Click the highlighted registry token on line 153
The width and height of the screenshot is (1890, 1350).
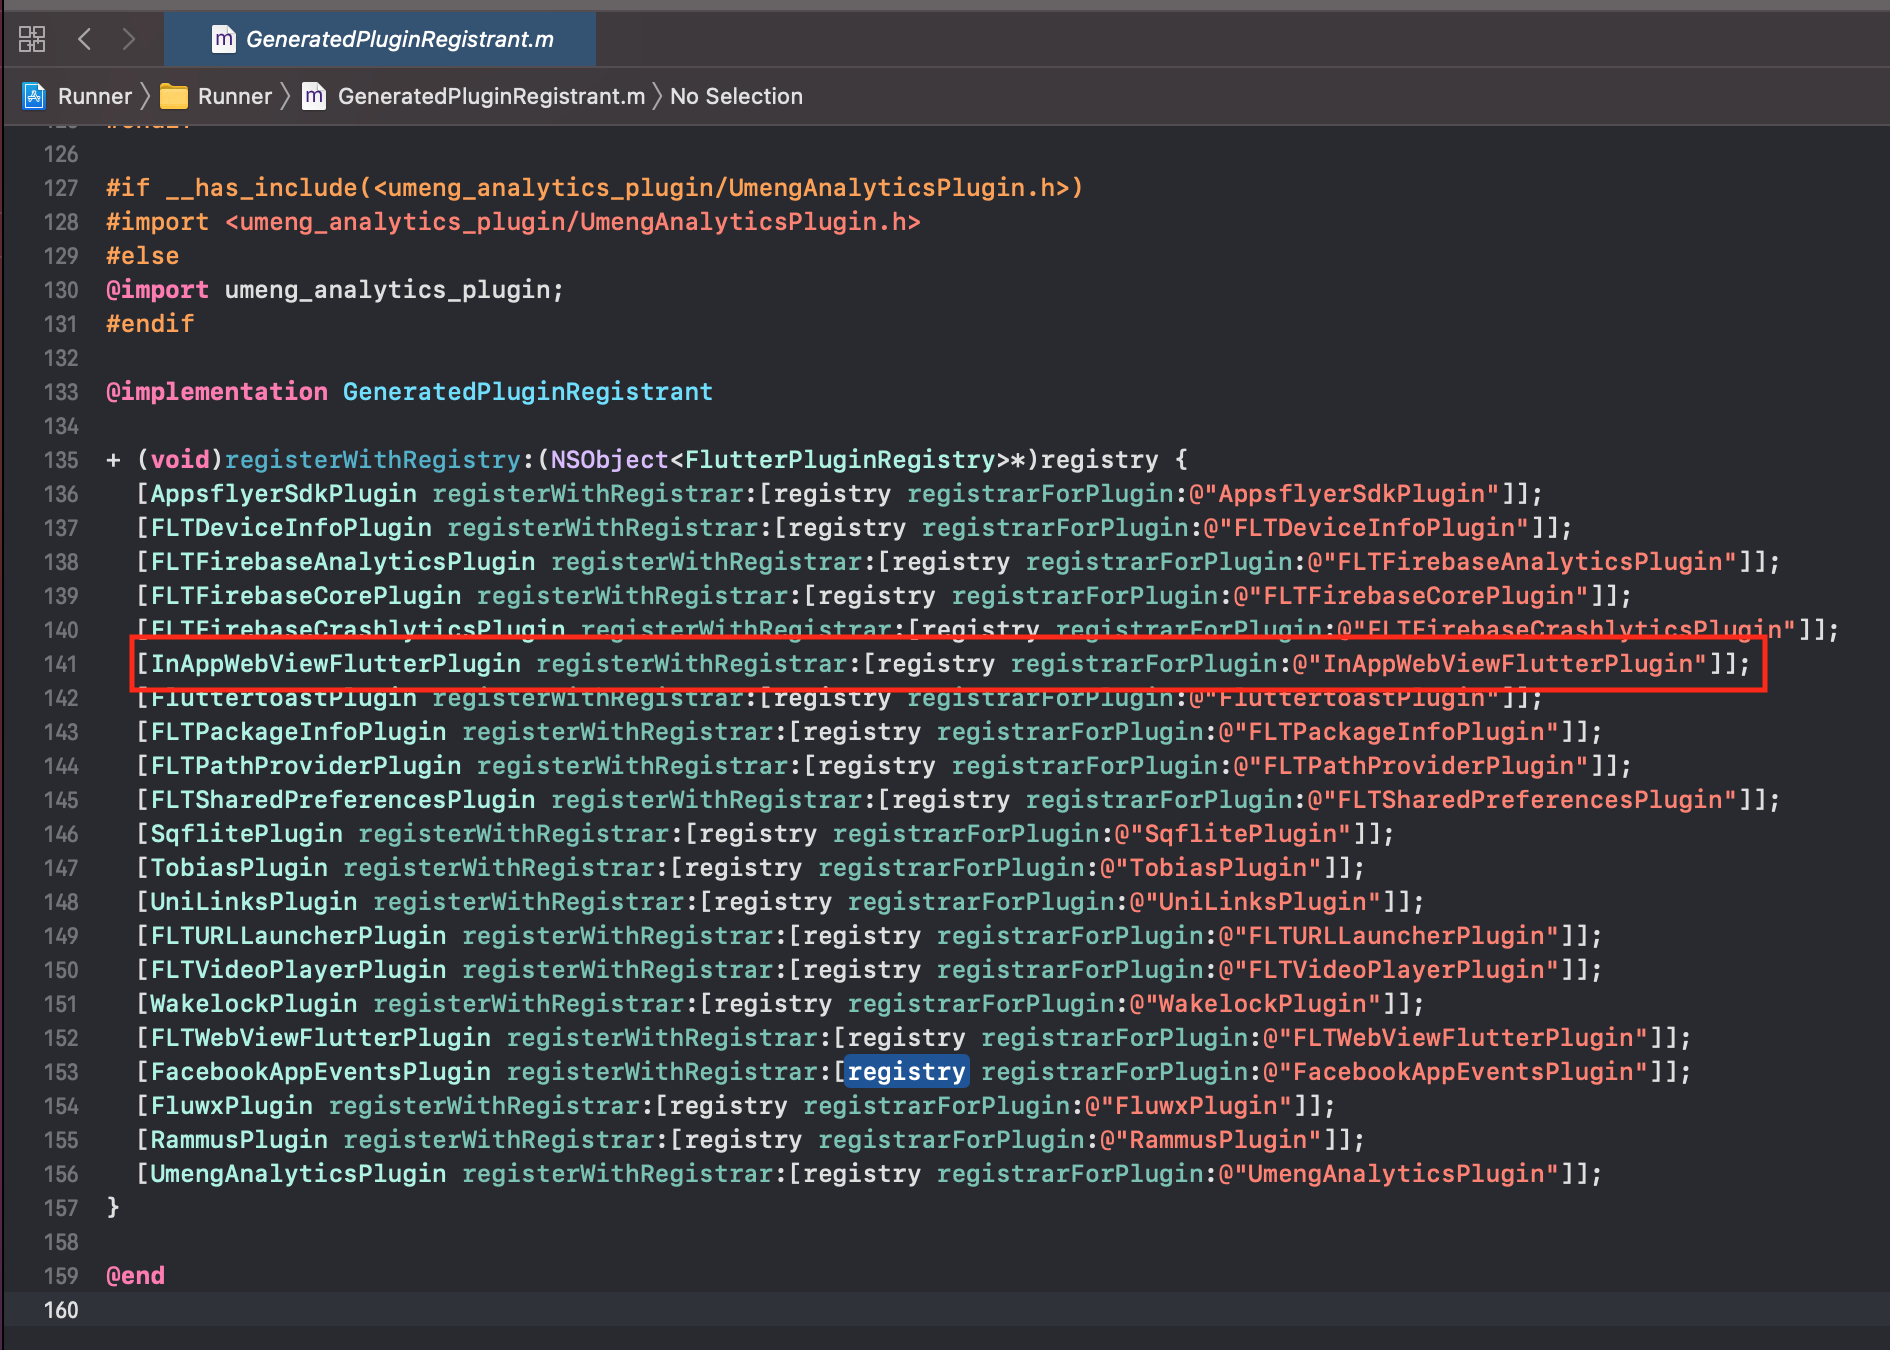click(905, 1071)
